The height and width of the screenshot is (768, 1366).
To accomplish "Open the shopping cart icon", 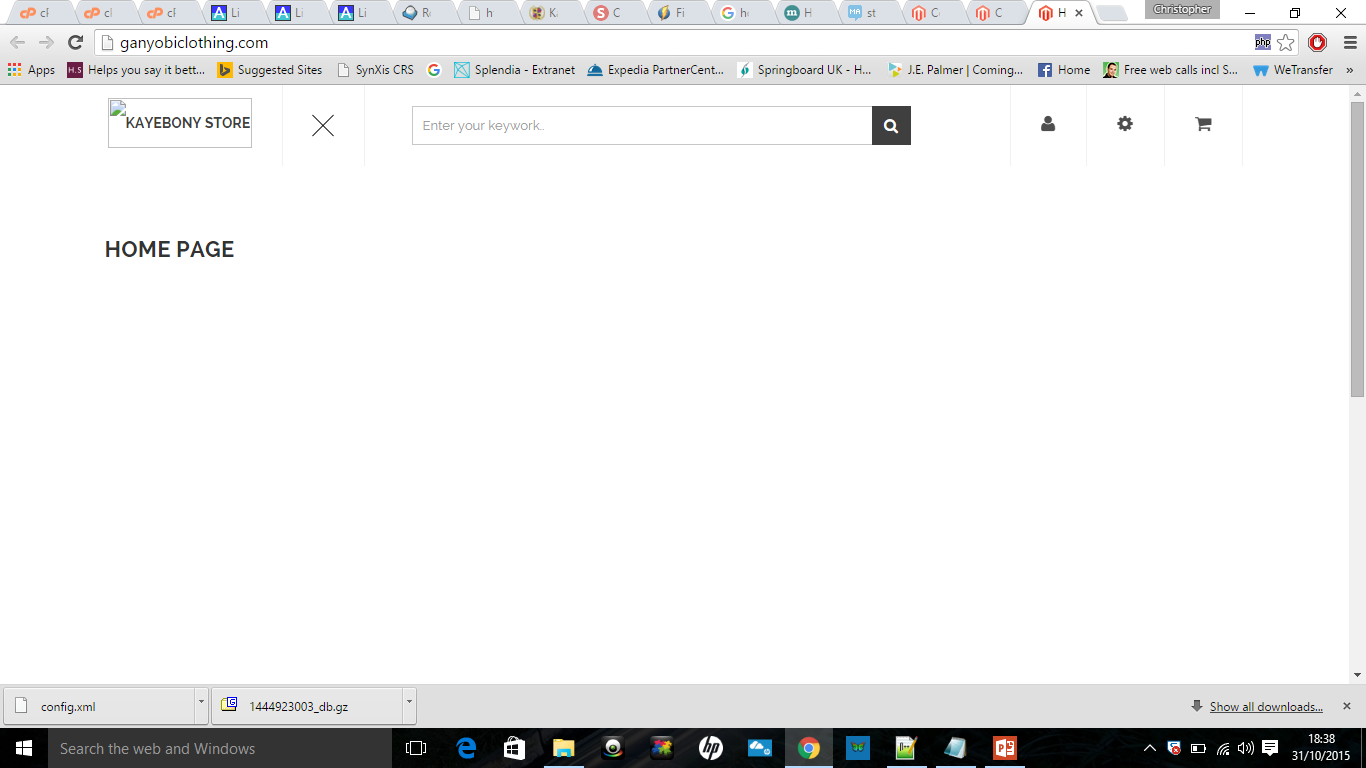I will [x=1203, y=124].
